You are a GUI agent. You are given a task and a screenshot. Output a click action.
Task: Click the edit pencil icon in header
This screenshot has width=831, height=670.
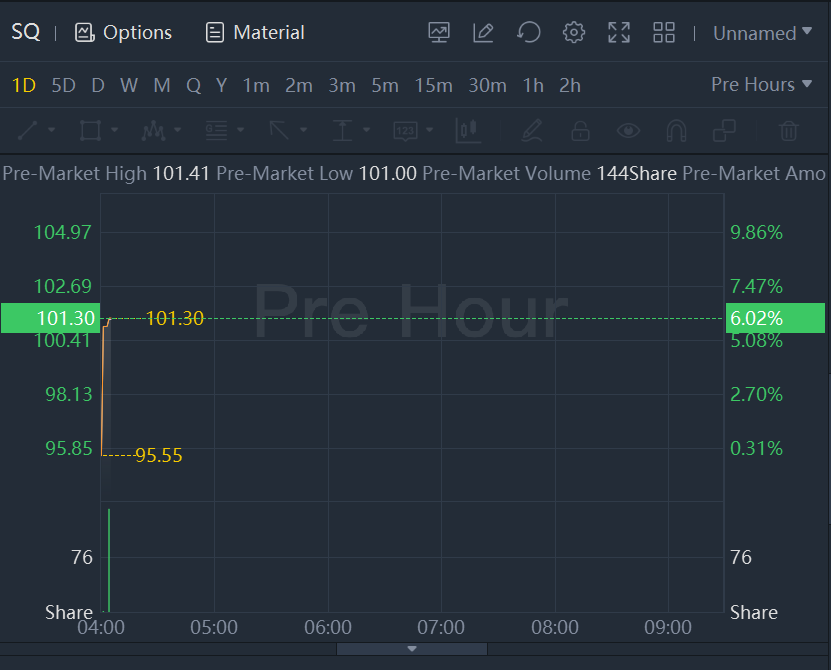pyautogui.click(x=484, y=33)
